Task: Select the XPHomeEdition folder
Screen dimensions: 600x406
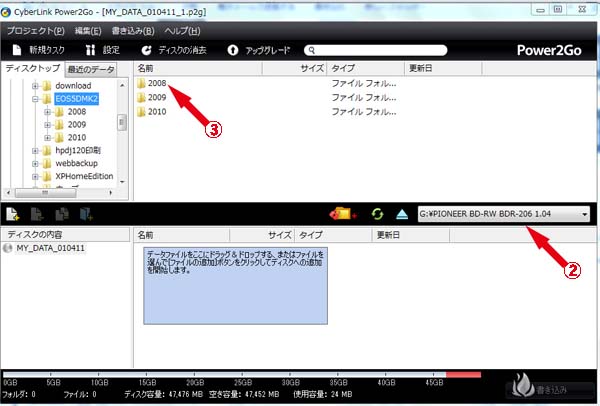Action: pyautogui.click(x=84, y=176)
